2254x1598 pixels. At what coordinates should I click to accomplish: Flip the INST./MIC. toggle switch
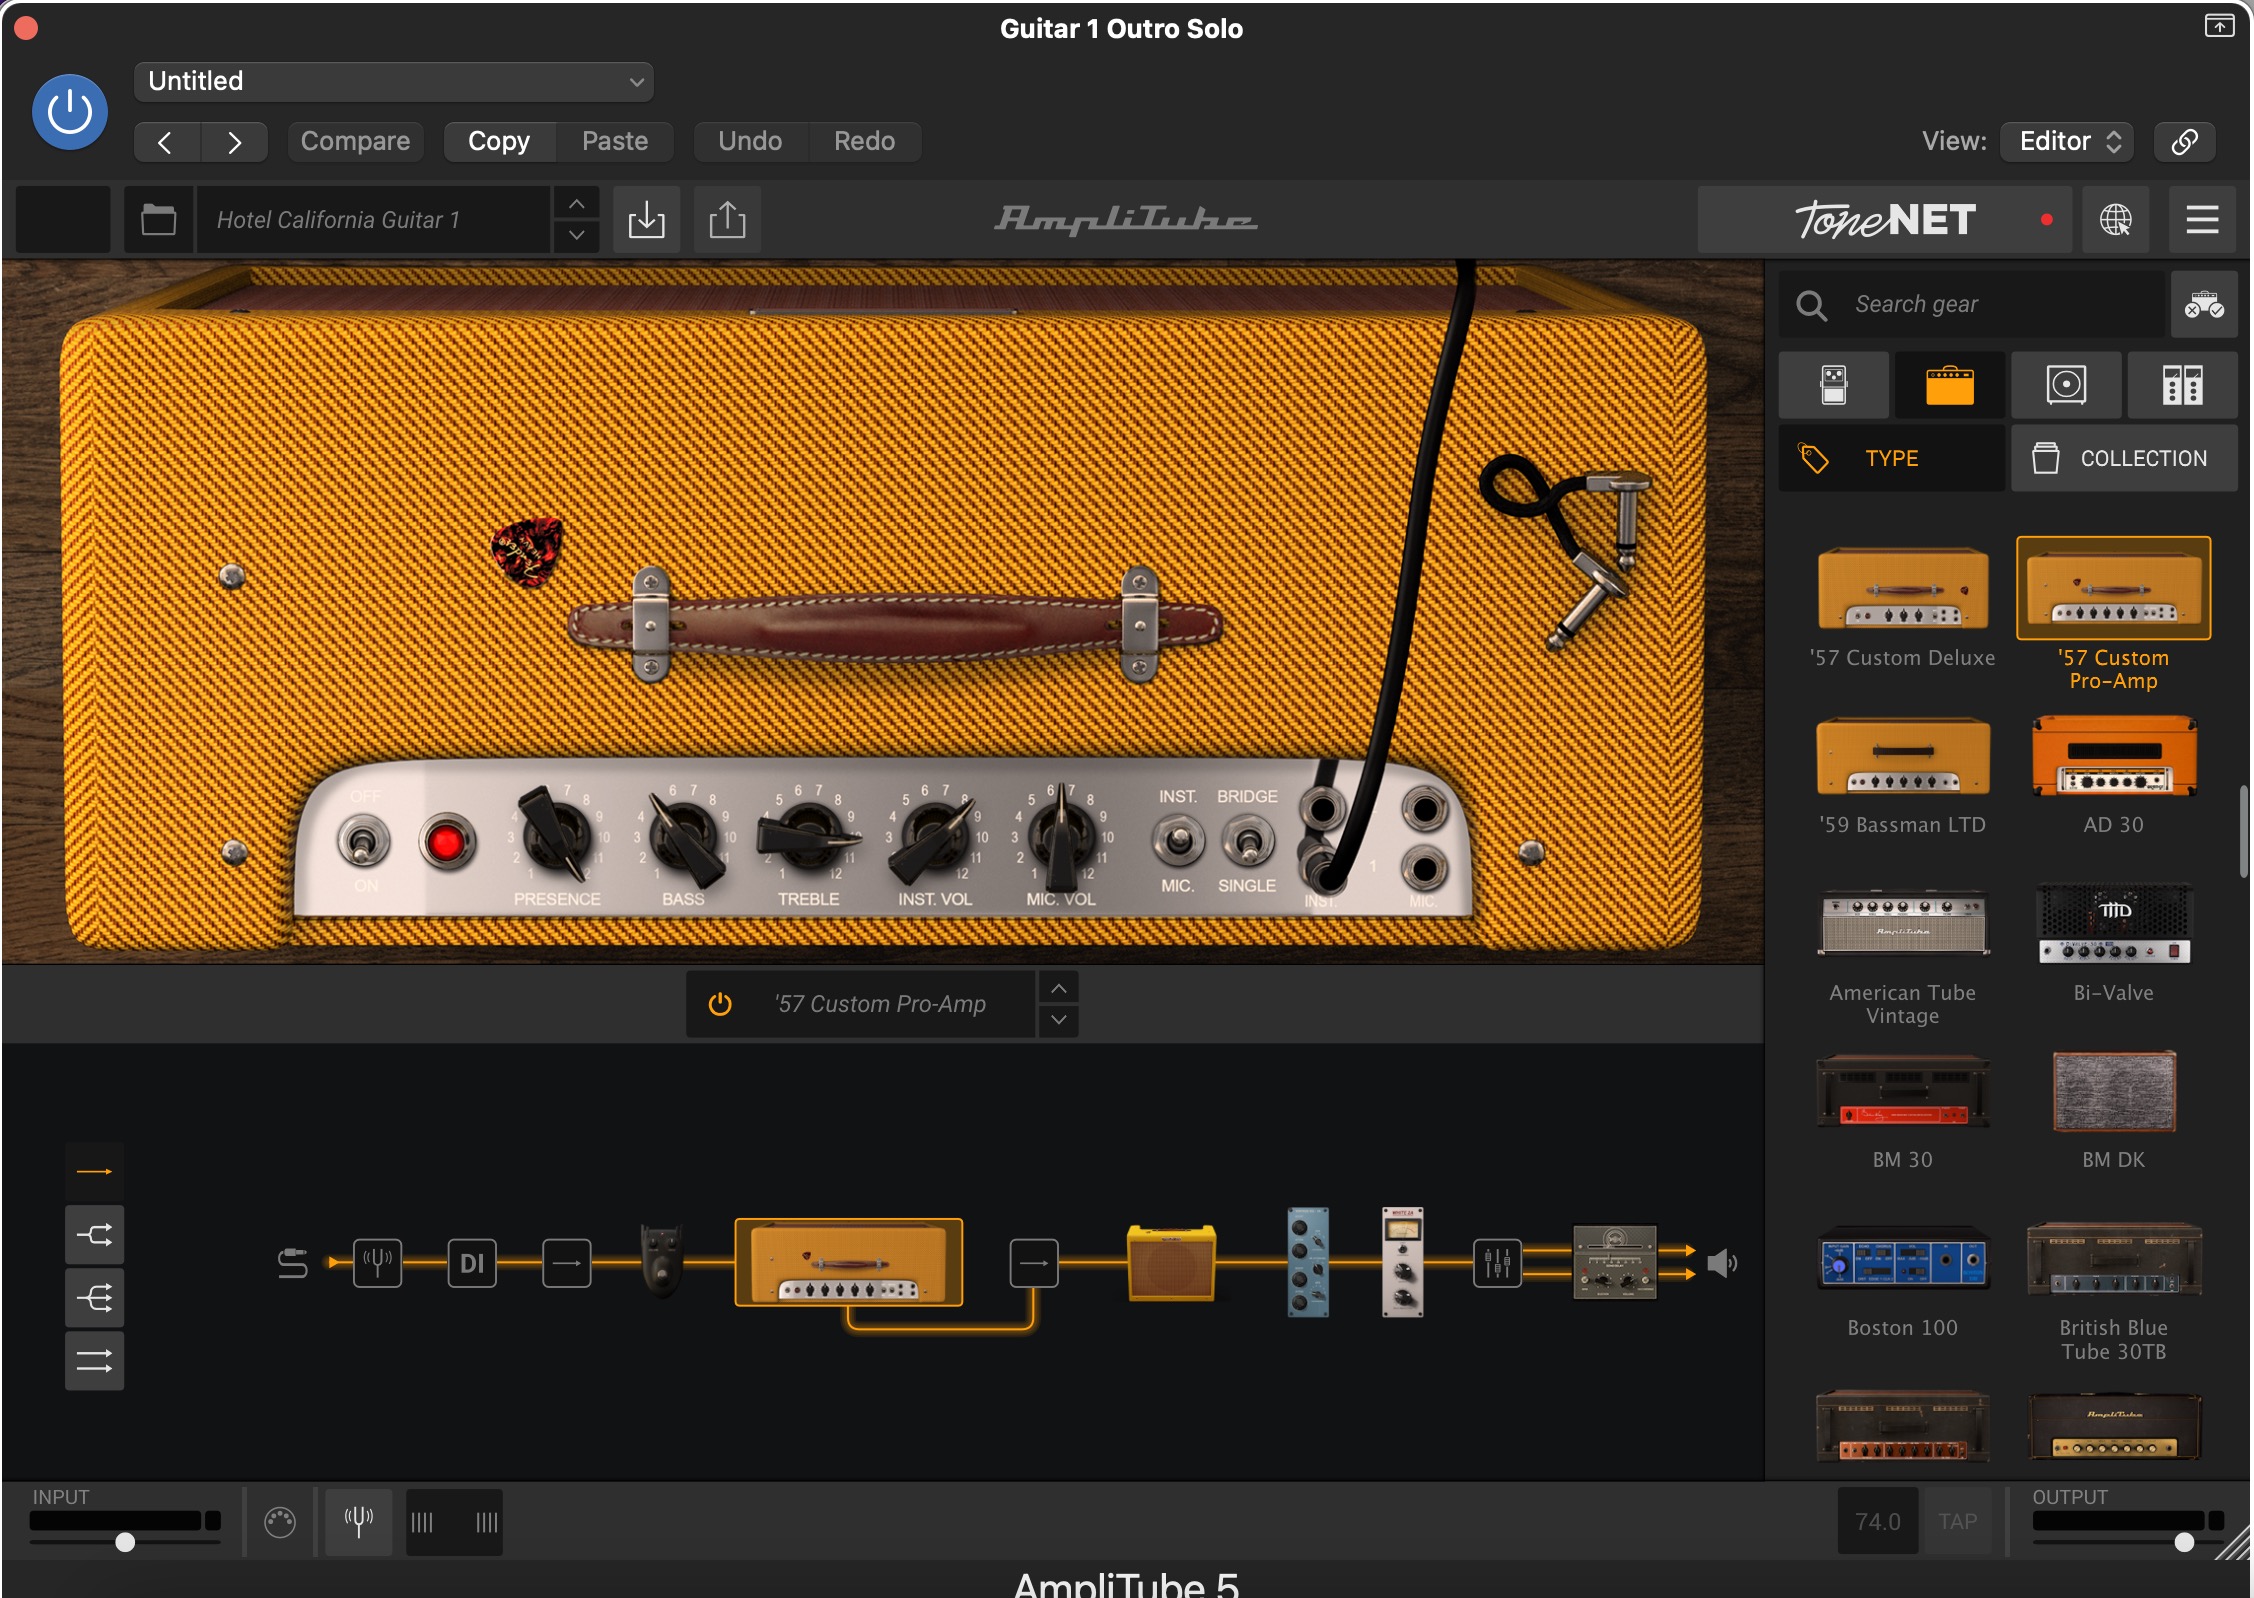(x=1178, y=842)
